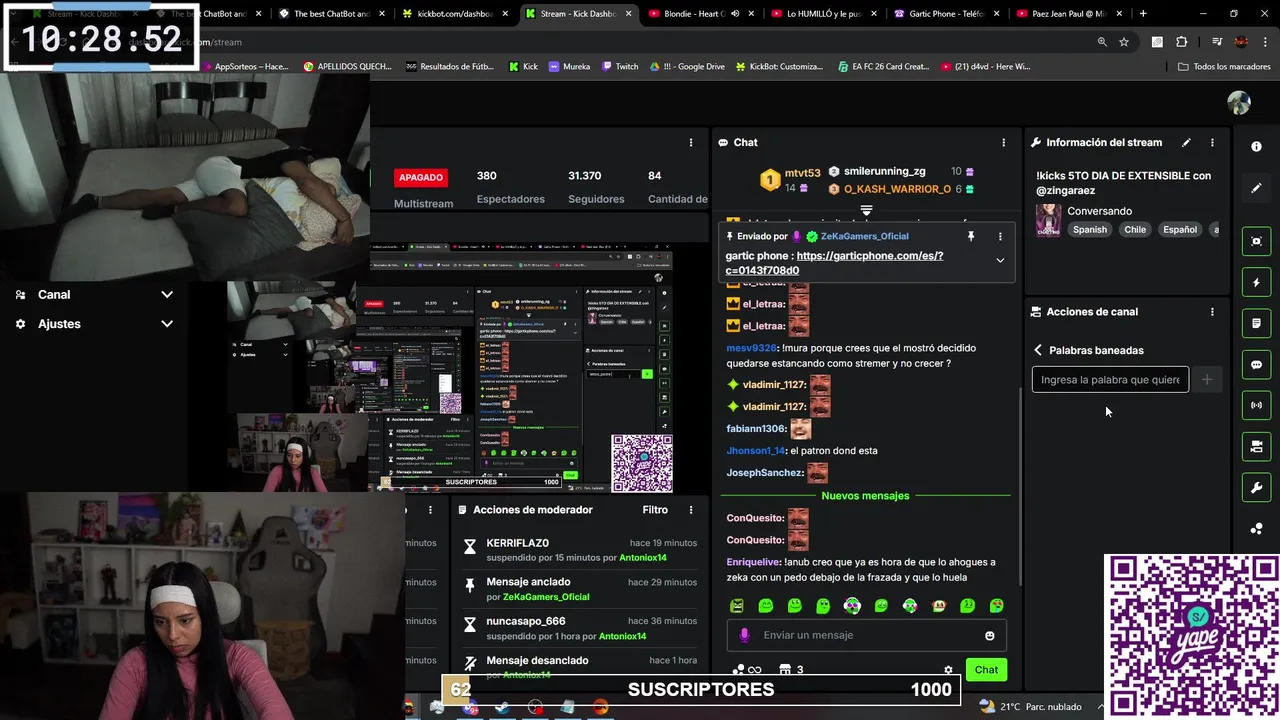Screen dimensions: 1280x720
Task: Click the bookmark star in the address bar
Action: pyautogui.click(x=1124, y=42)
